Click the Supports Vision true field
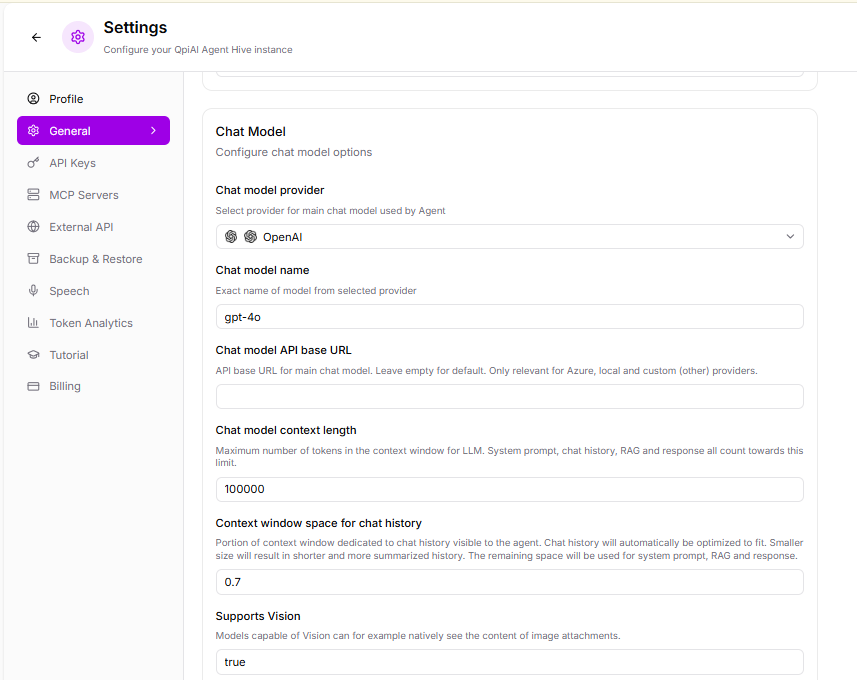 pos(509,662)
